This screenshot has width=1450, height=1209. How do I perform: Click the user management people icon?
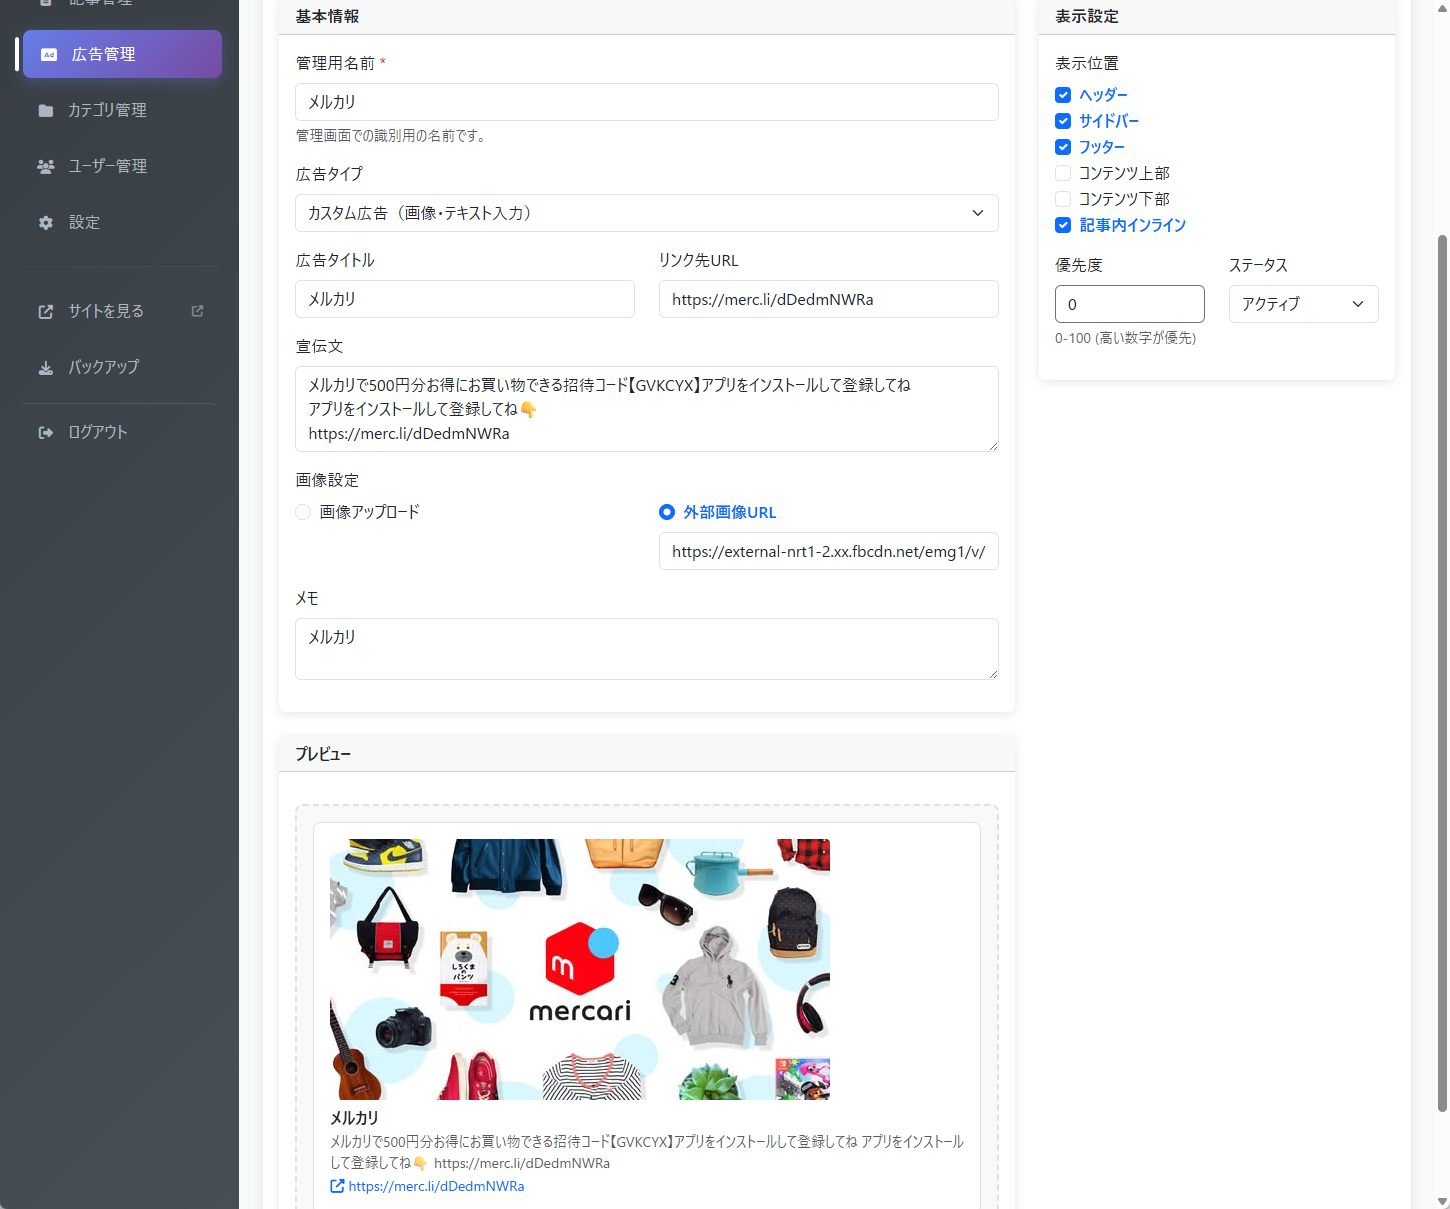coord(46,167)
